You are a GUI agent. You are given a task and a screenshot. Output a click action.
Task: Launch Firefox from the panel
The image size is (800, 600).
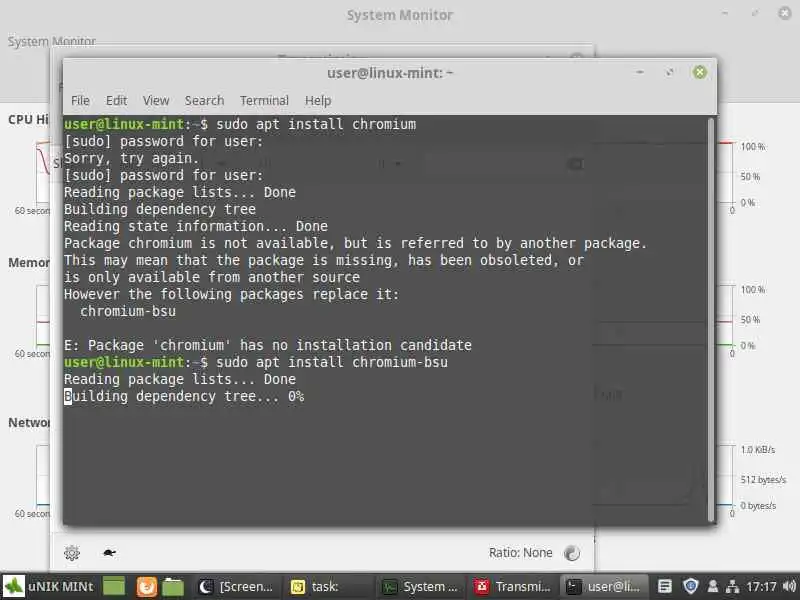(146, 587)
